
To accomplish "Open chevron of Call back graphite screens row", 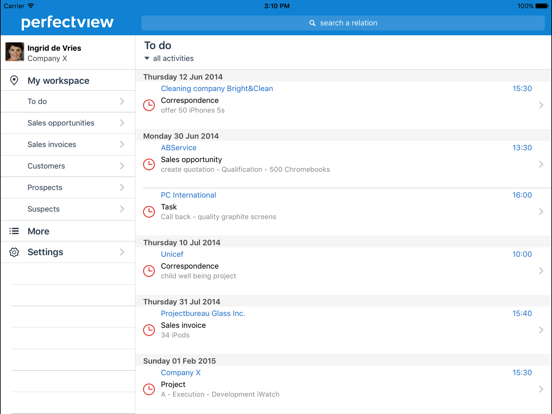I will 541,212.
